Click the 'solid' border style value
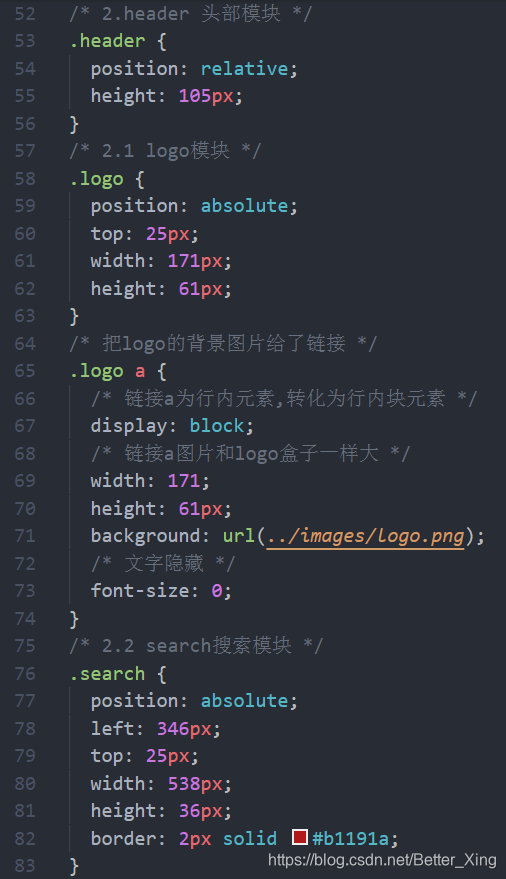 point(250,838)
